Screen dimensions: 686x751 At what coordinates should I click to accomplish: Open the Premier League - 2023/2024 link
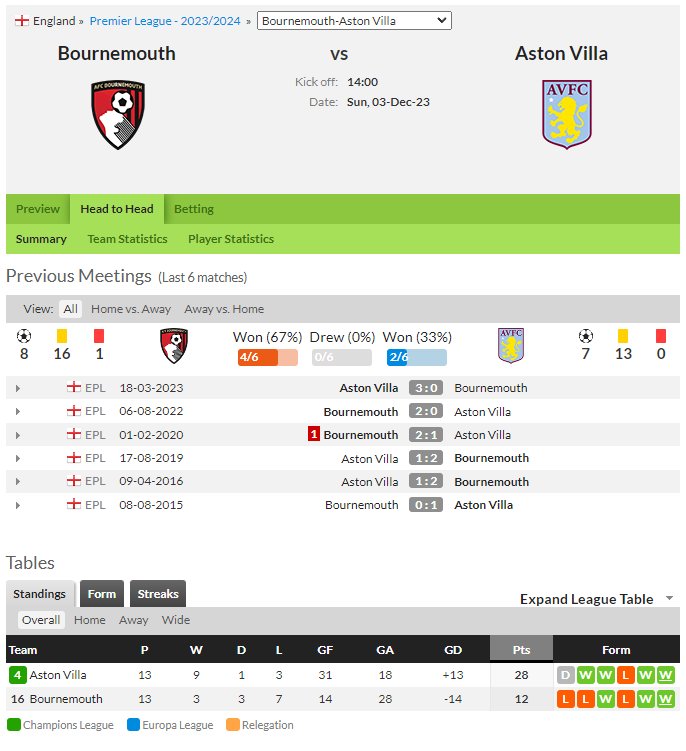click(x=165, y=21)
